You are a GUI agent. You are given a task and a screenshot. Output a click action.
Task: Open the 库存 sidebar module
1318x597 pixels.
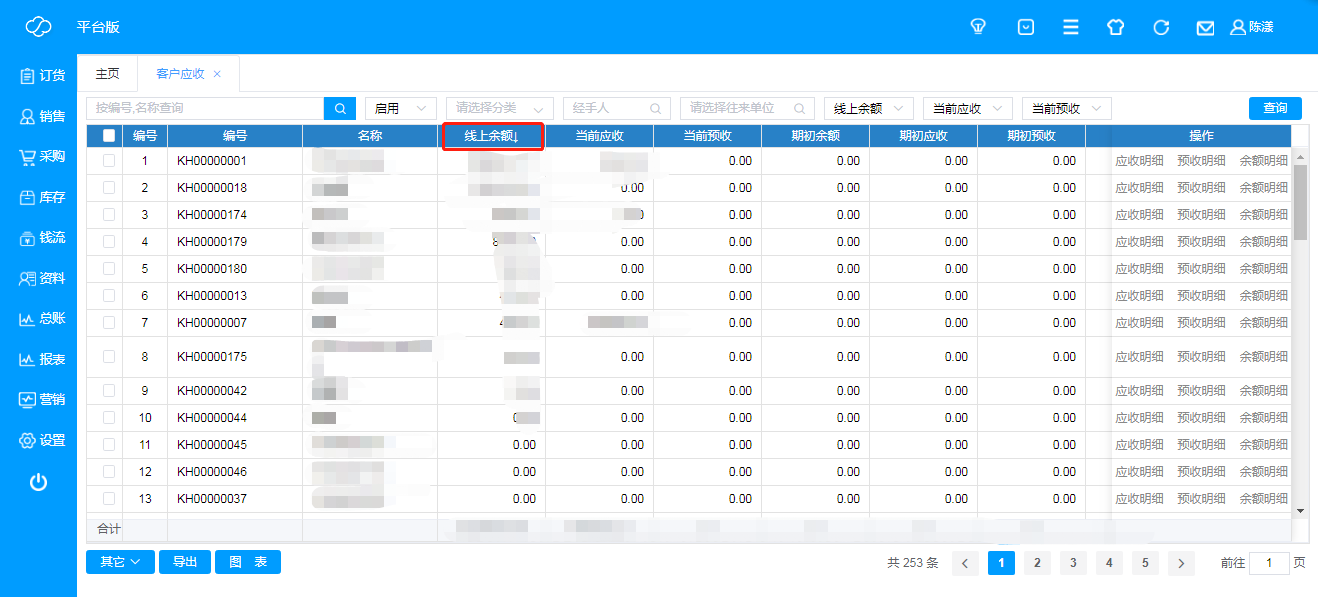41,197
